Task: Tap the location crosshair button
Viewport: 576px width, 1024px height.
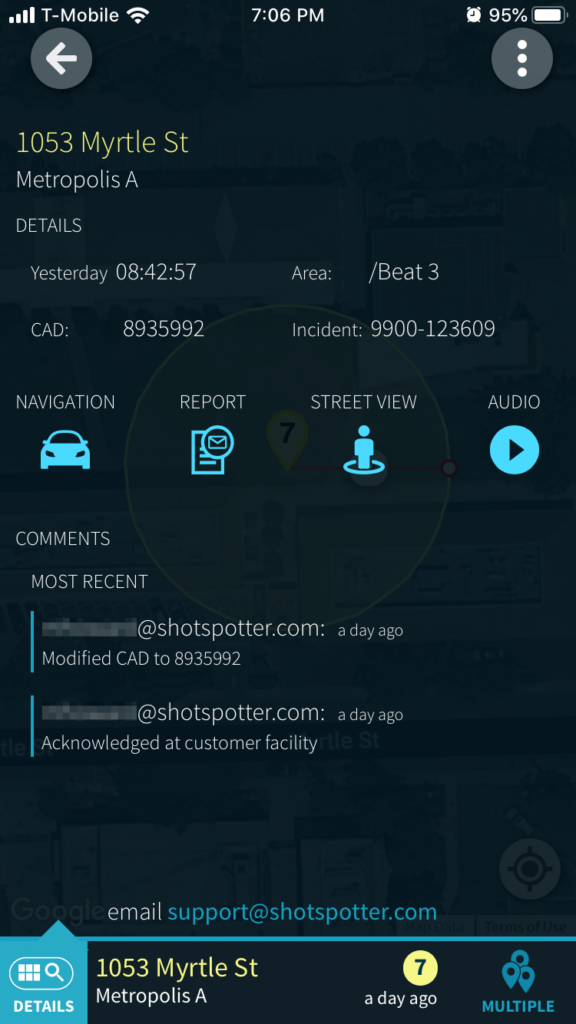Action: [530, 869]
